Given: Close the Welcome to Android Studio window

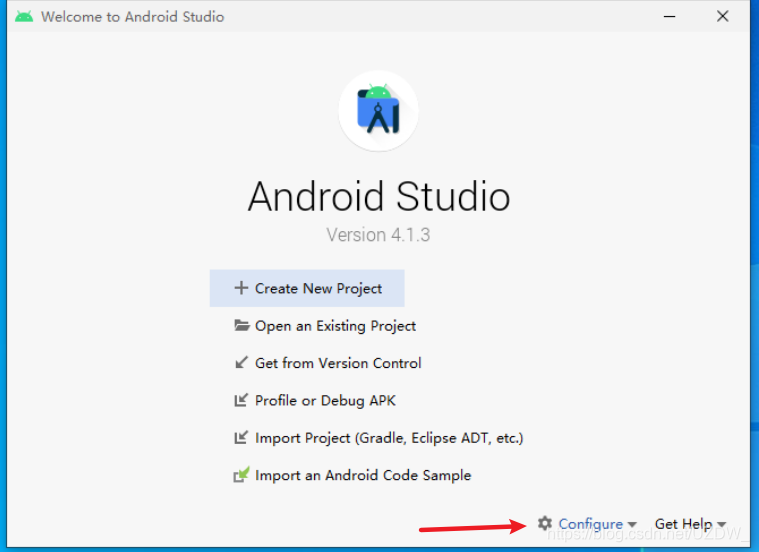Looking at the screenshot, I should click(x=723, y=16).
